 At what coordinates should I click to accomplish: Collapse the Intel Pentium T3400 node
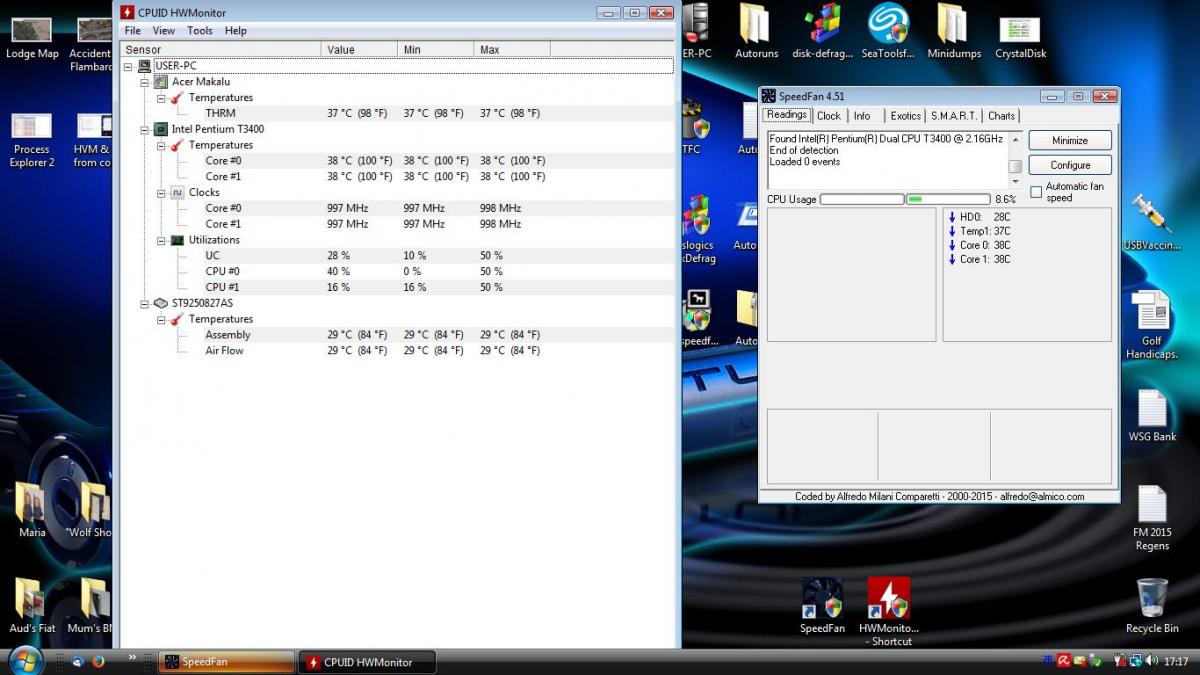(145, 129)
